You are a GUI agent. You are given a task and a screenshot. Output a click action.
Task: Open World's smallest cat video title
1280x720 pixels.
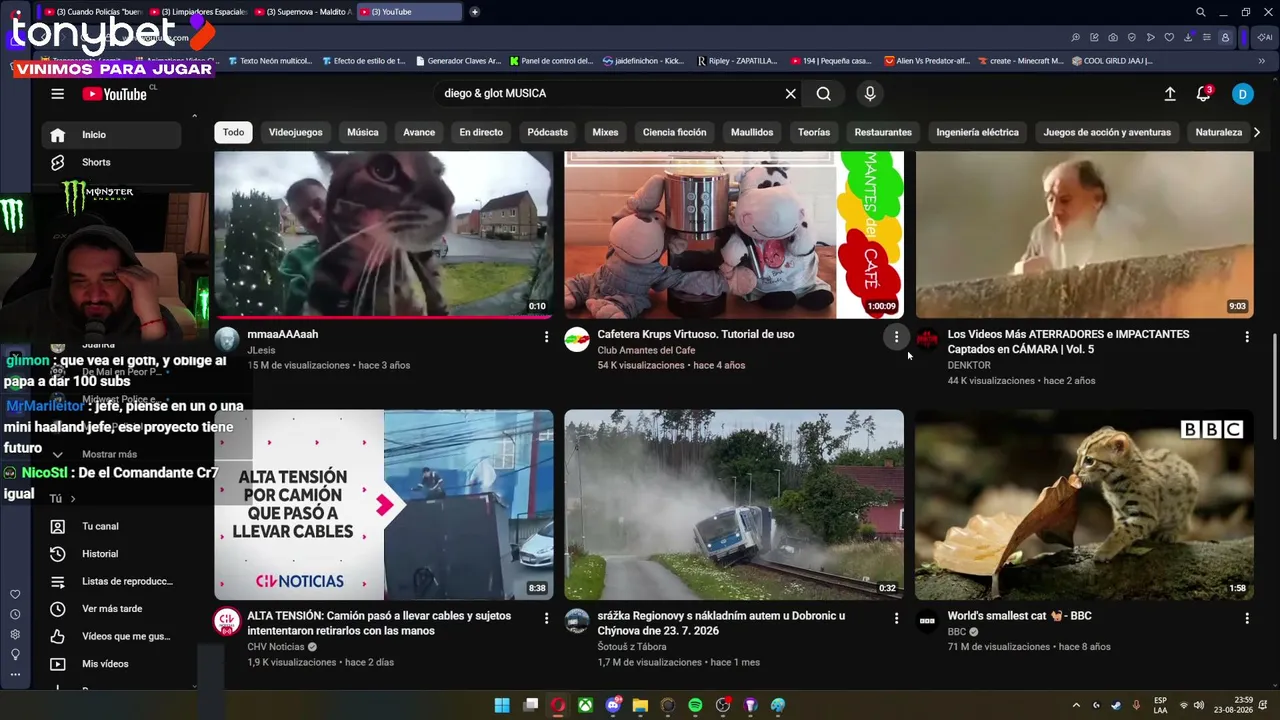coord(1019,616)
